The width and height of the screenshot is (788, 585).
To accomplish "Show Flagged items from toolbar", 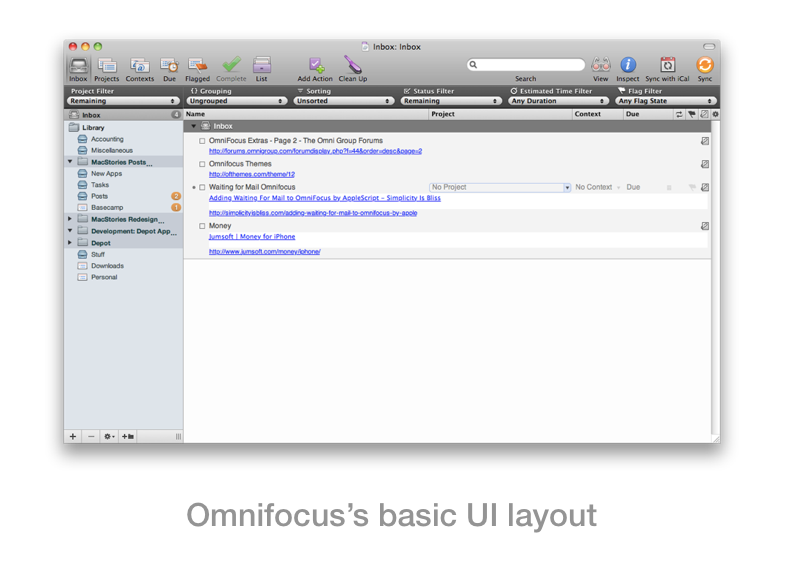I will (x=197, y=69).
